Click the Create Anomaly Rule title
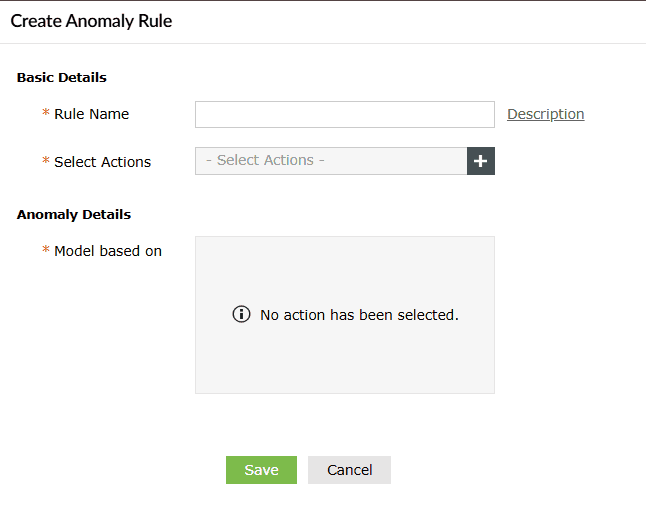This screenshot has width=646, height=515. (x=91, y=21)
